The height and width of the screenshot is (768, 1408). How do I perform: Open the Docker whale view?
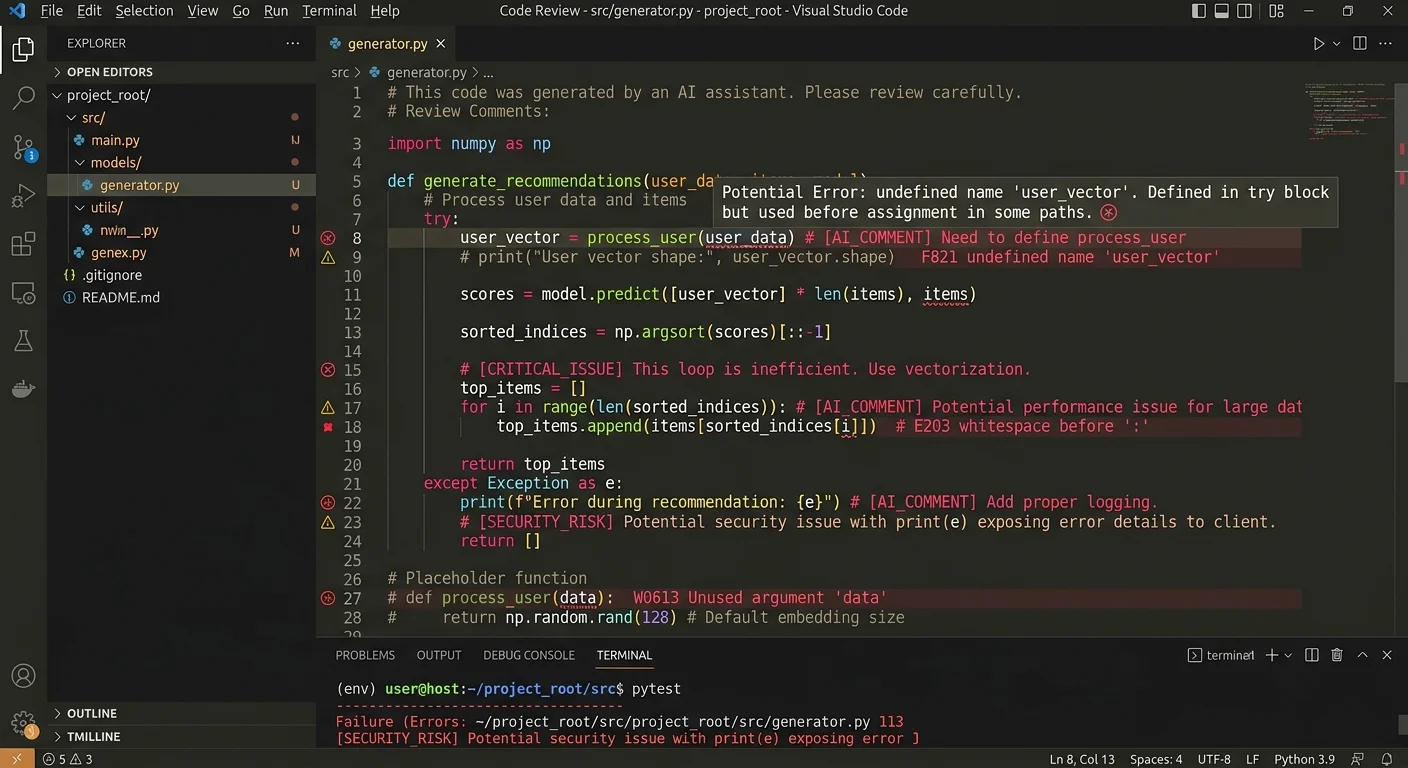click(x=23, y=389)
